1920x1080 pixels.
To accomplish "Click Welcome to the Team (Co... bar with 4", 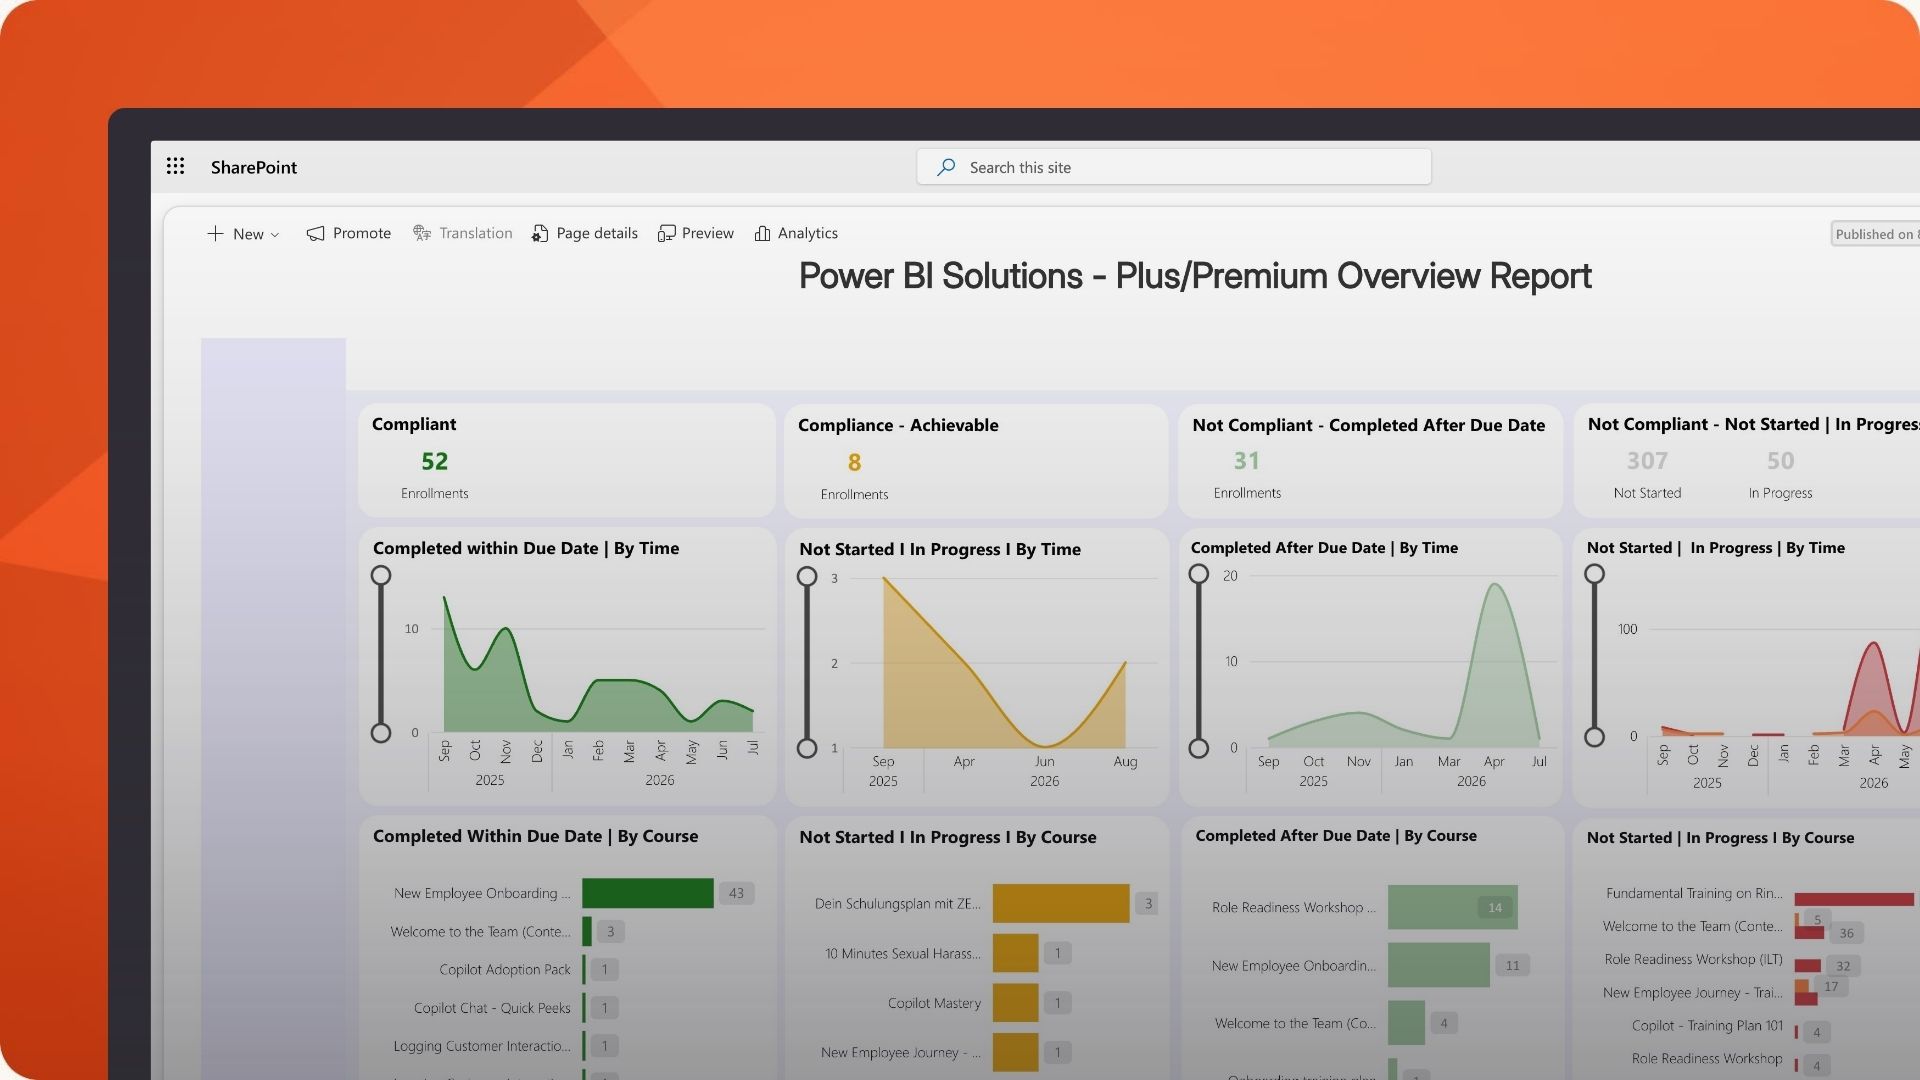I will (x=1406, y=1023).
